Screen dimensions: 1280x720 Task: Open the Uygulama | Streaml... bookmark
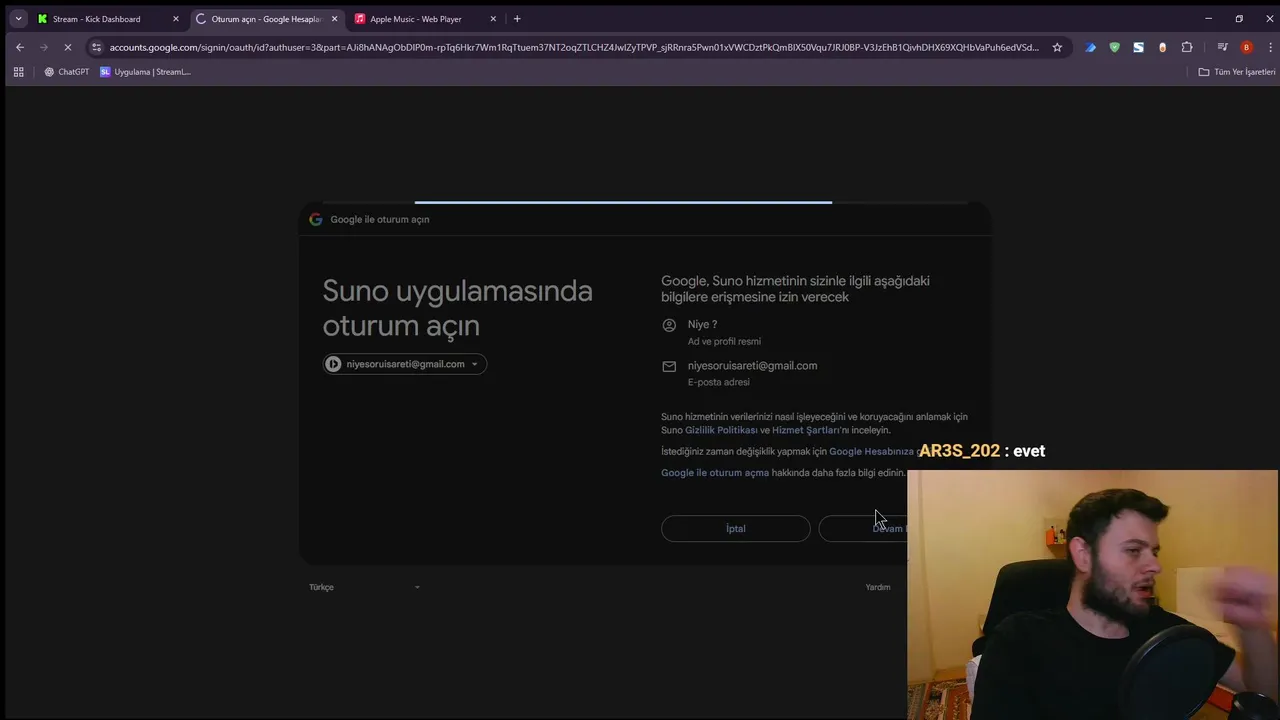(145, 72)
